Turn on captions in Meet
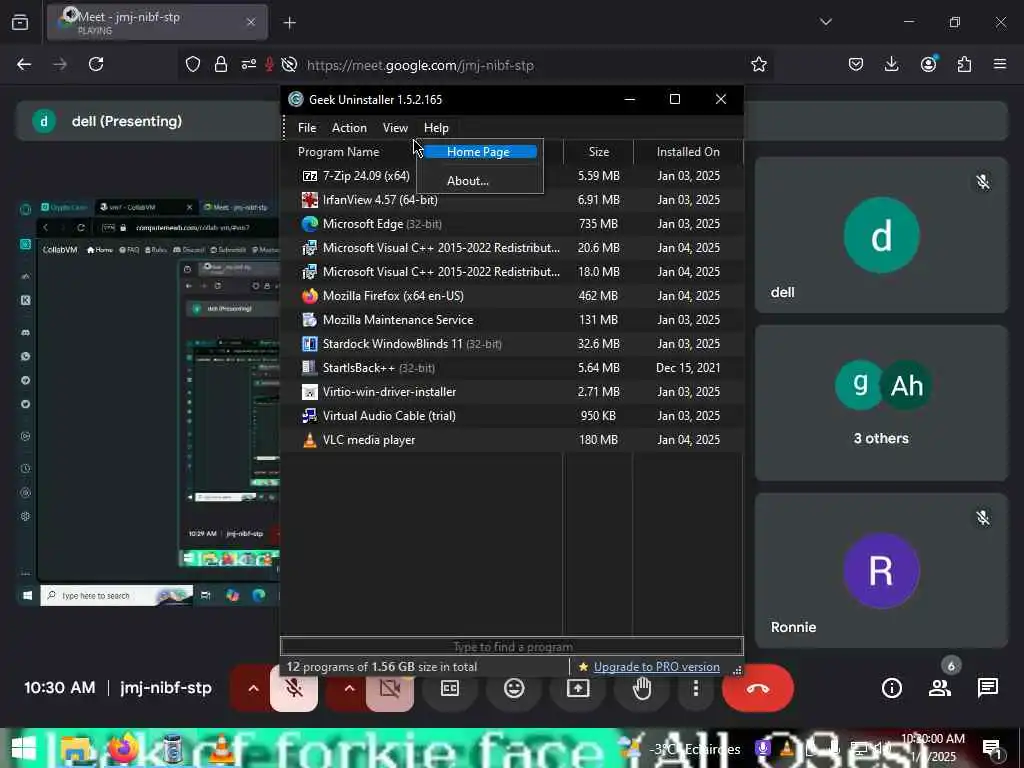1024x768 pixels. tap(450, 688)
